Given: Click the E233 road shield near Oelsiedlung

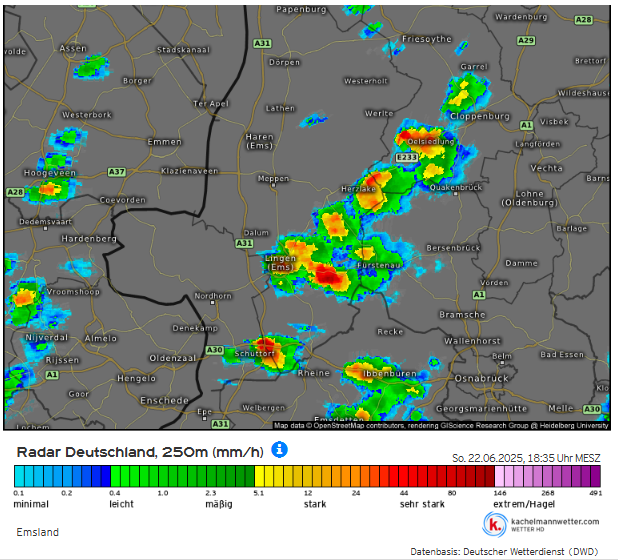Looking at the screenshot, I should click(x=406, y=158).
